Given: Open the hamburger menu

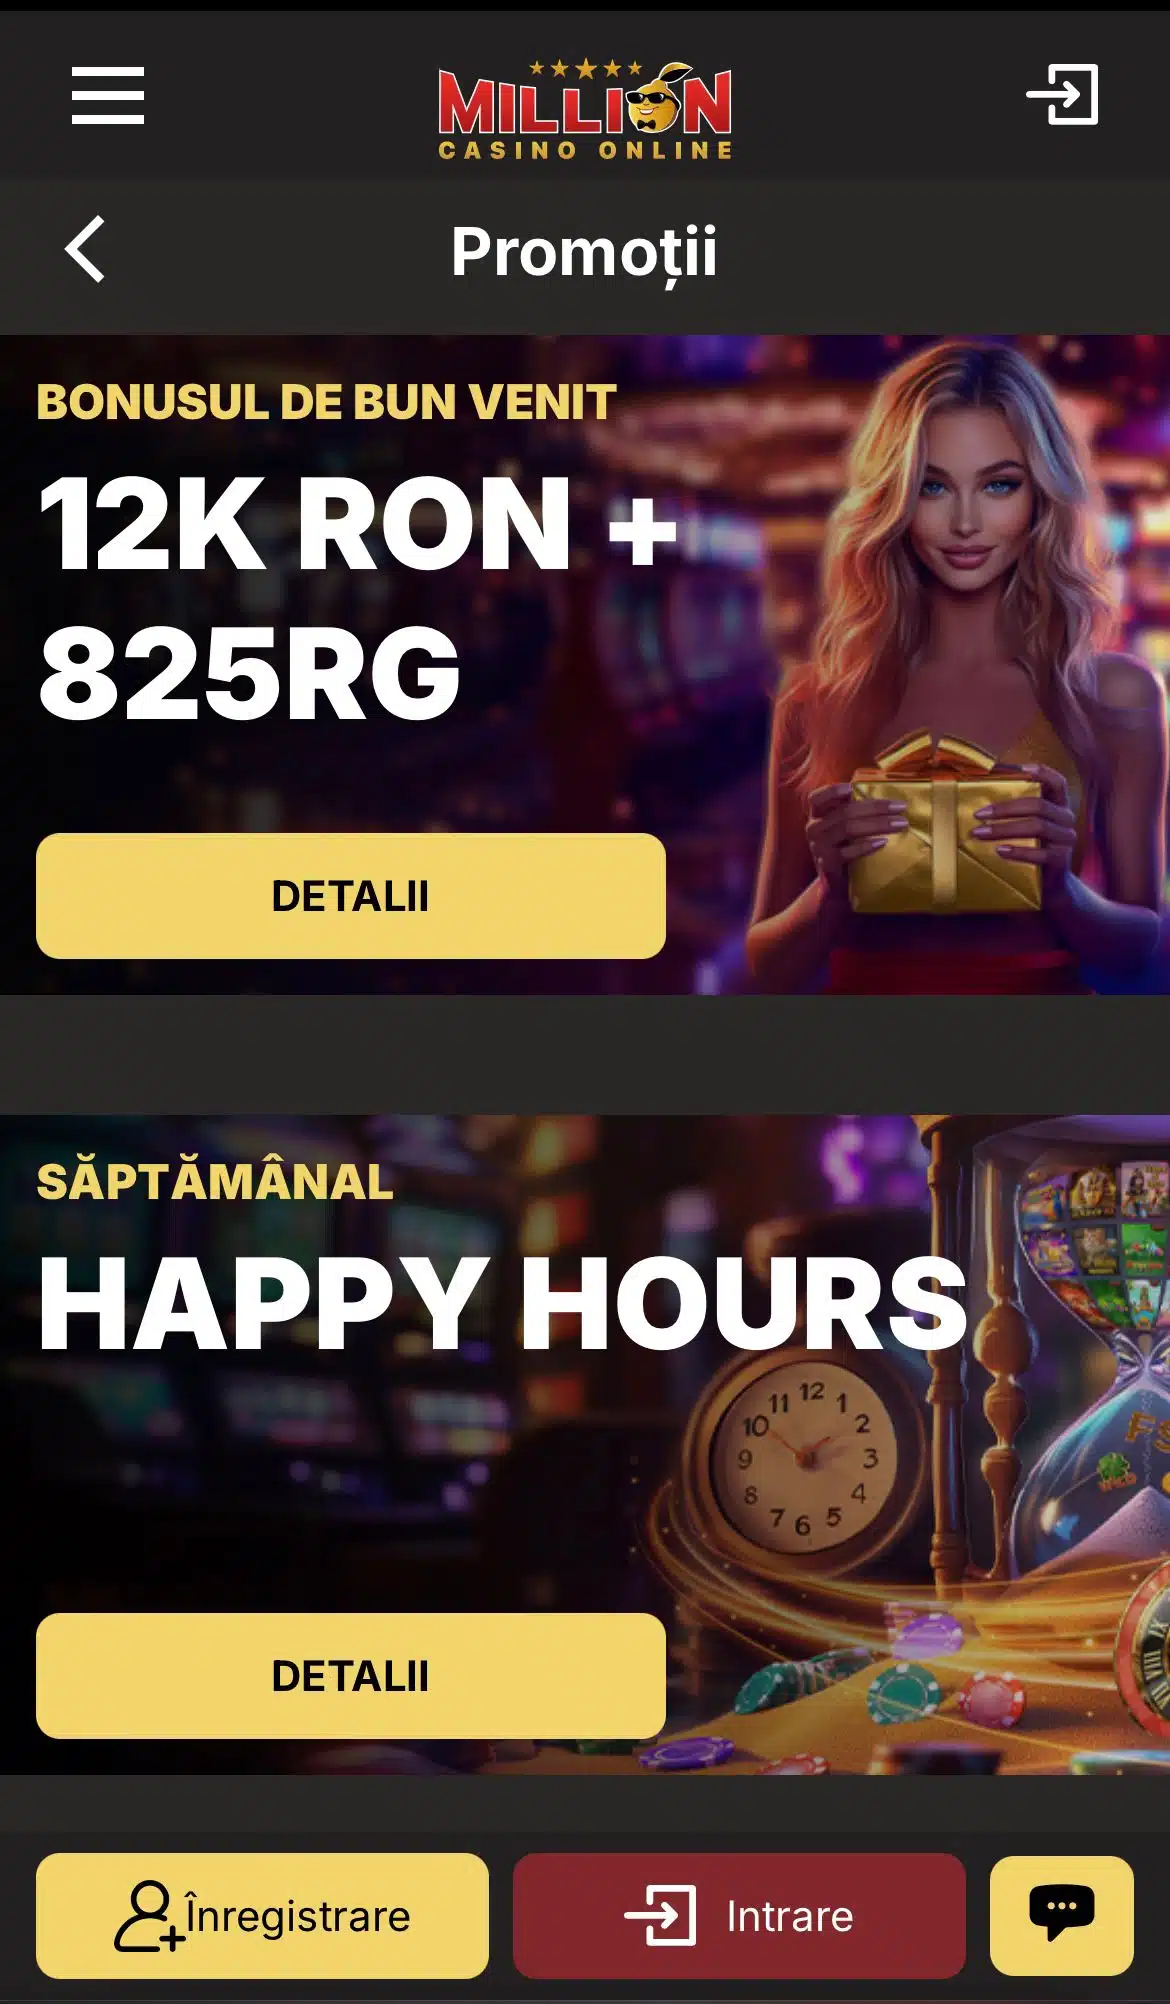Looking at the screenshot, I should pos(108,96).
